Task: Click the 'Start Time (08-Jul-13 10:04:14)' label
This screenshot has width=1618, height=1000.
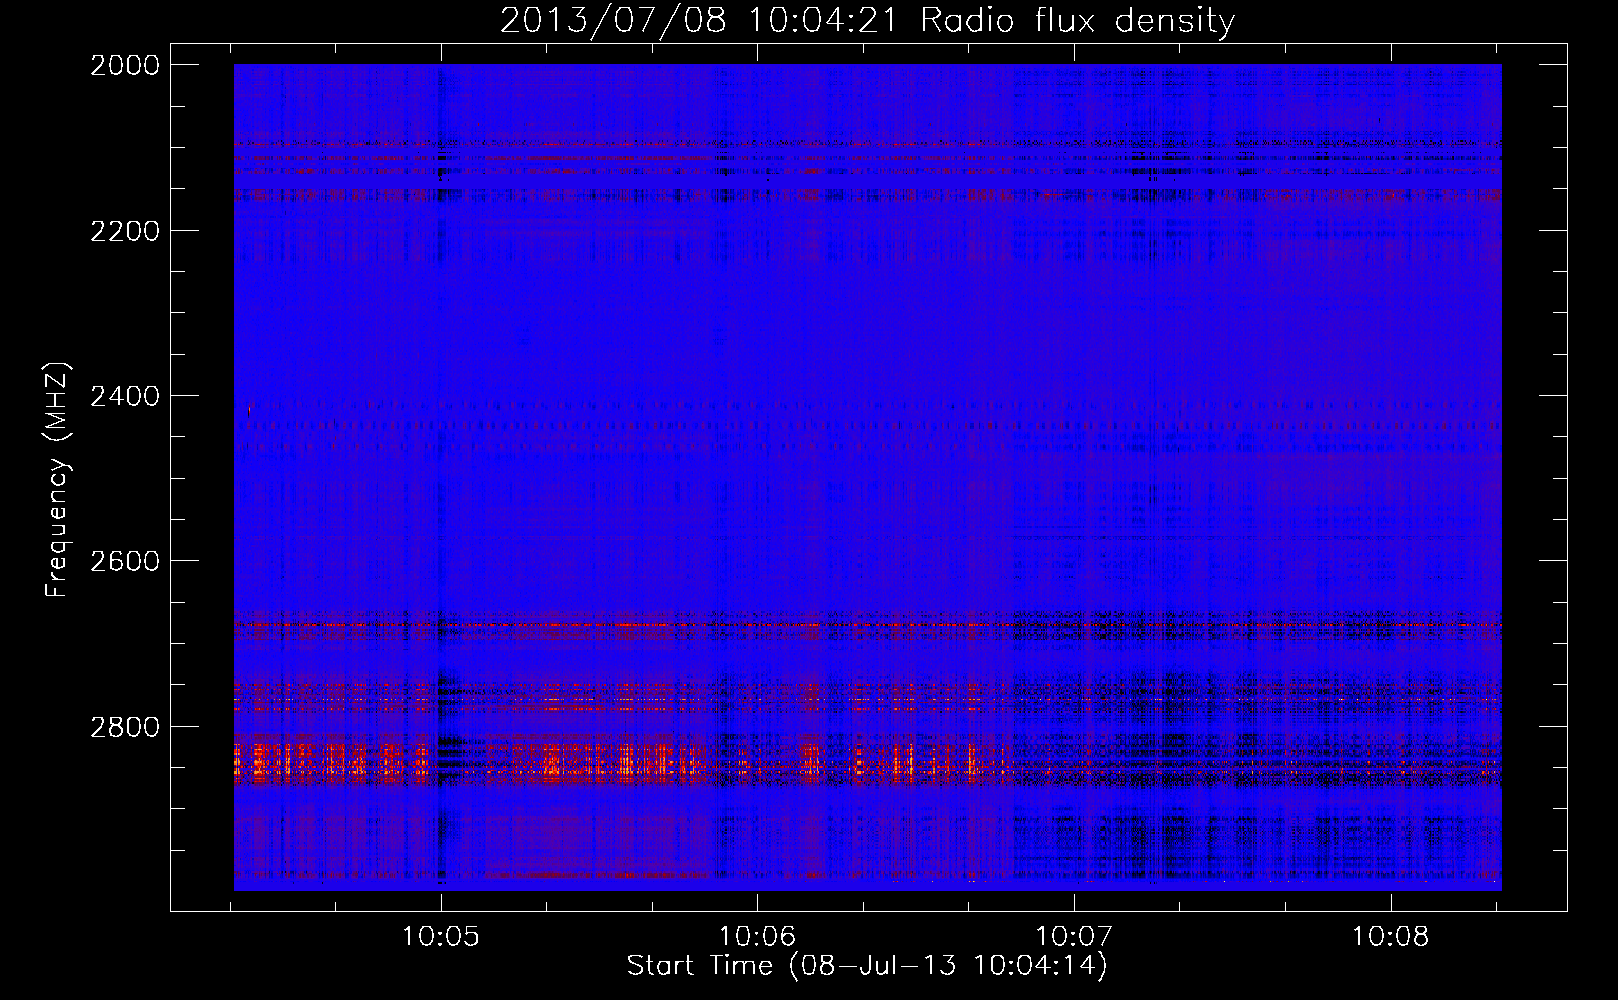Action: pyautogui.click(x=867, y=966)
